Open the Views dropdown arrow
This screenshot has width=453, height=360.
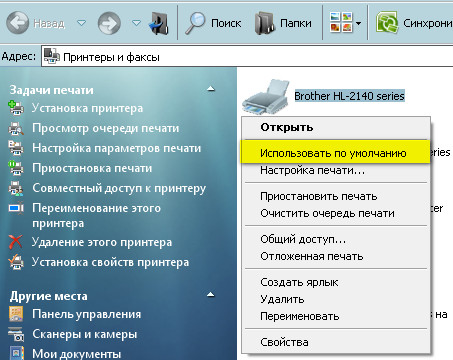pyautogui.click(x=359, y=23)
